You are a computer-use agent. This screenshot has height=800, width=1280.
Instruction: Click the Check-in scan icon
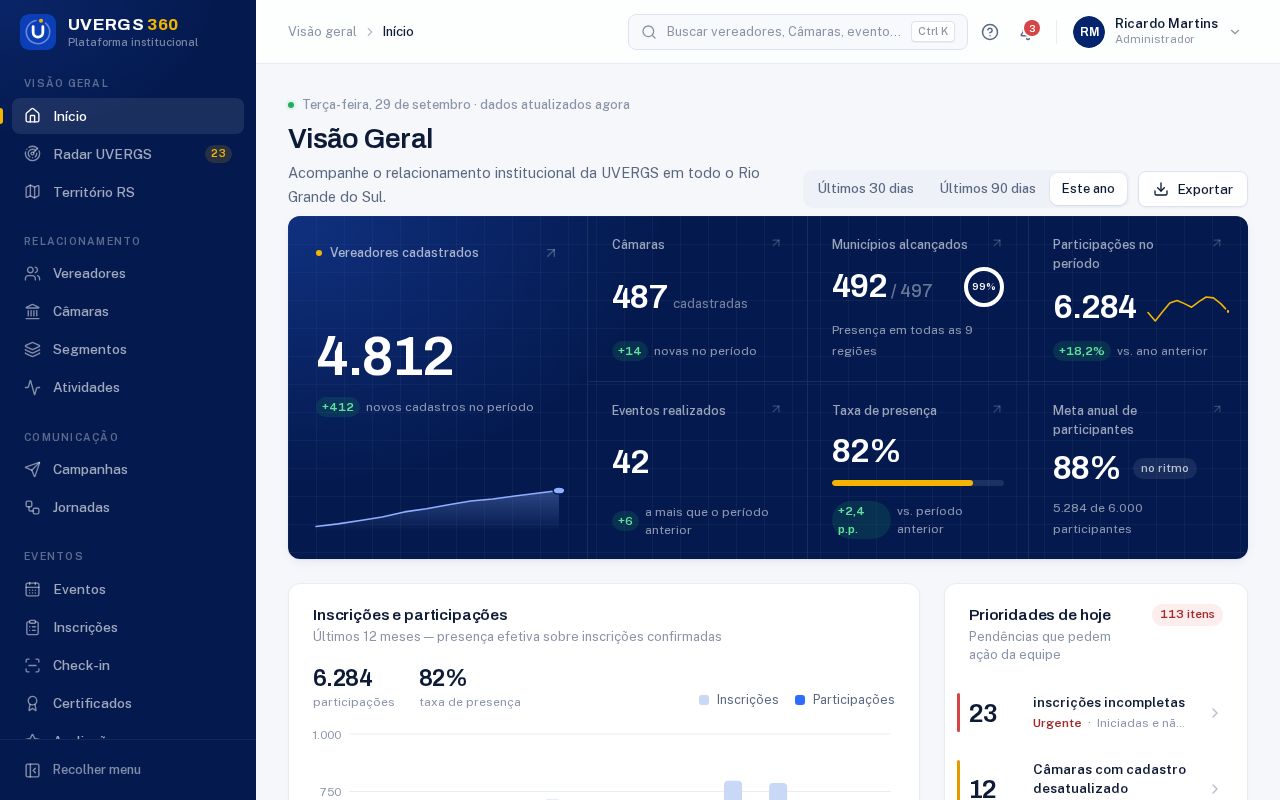click(x=33, y=665)
